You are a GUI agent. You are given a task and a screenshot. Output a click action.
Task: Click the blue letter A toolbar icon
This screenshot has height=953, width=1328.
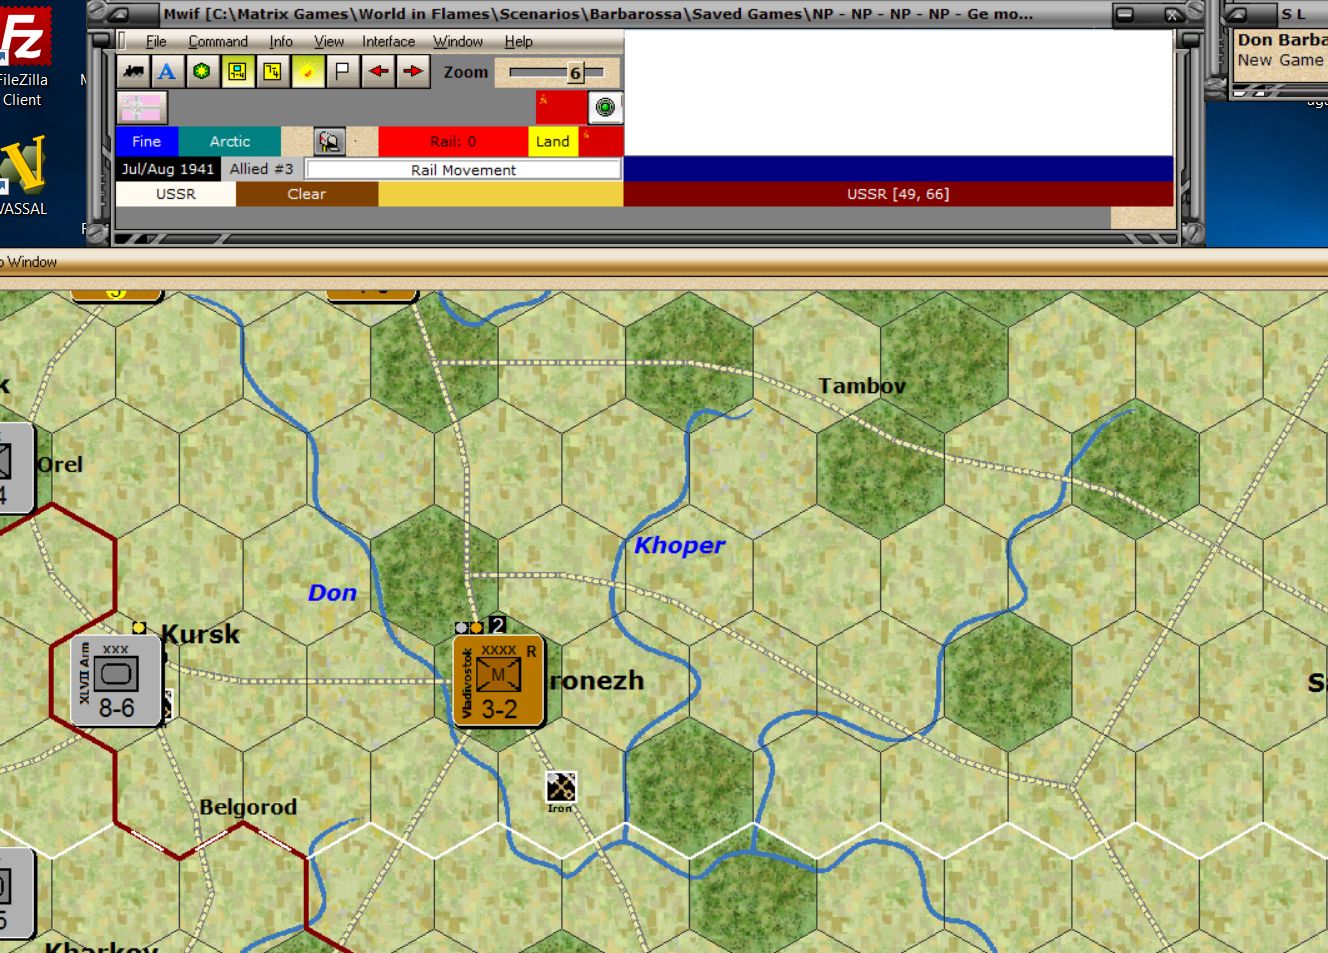(x=166, y=71)
